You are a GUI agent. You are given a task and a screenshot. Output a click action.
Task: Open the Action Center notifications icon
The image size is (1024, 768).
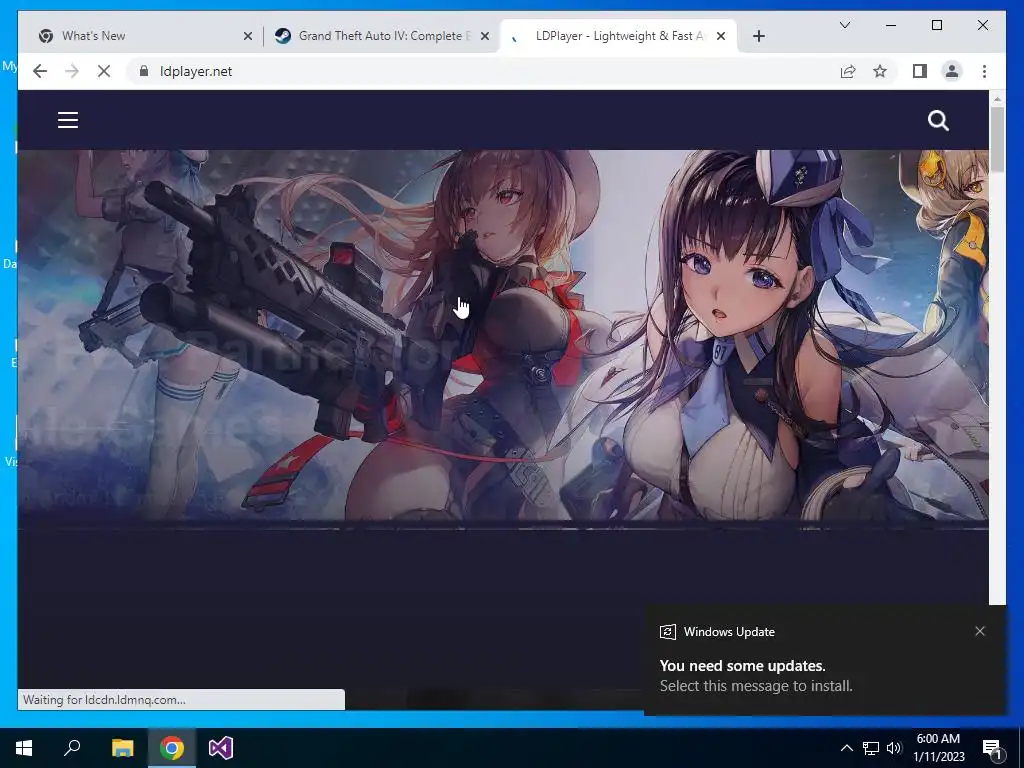992,748
